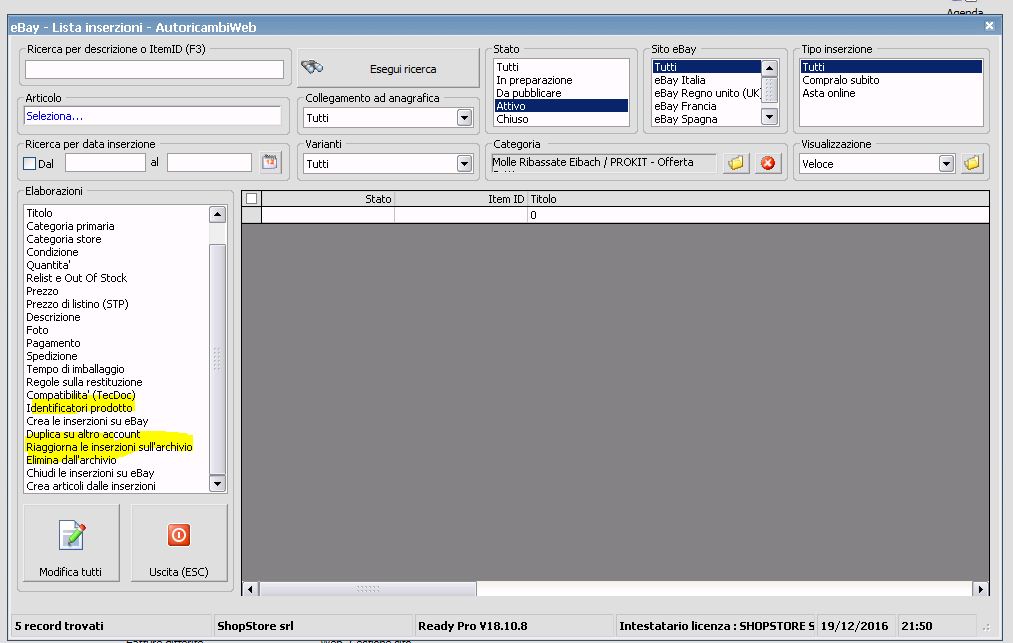Select Chiudi le inserzioni su eBay

click(116, 473)
